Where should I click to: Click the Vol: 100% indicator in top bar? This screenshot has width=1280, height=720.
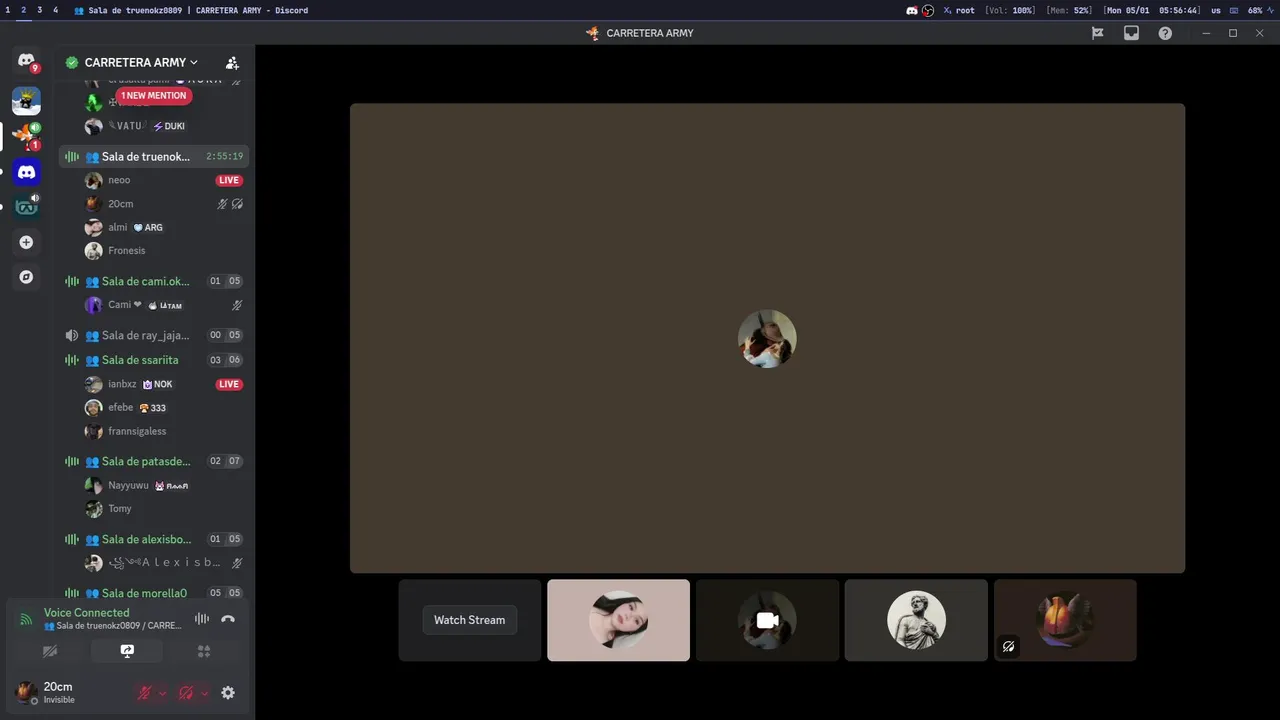(1010, 10)
